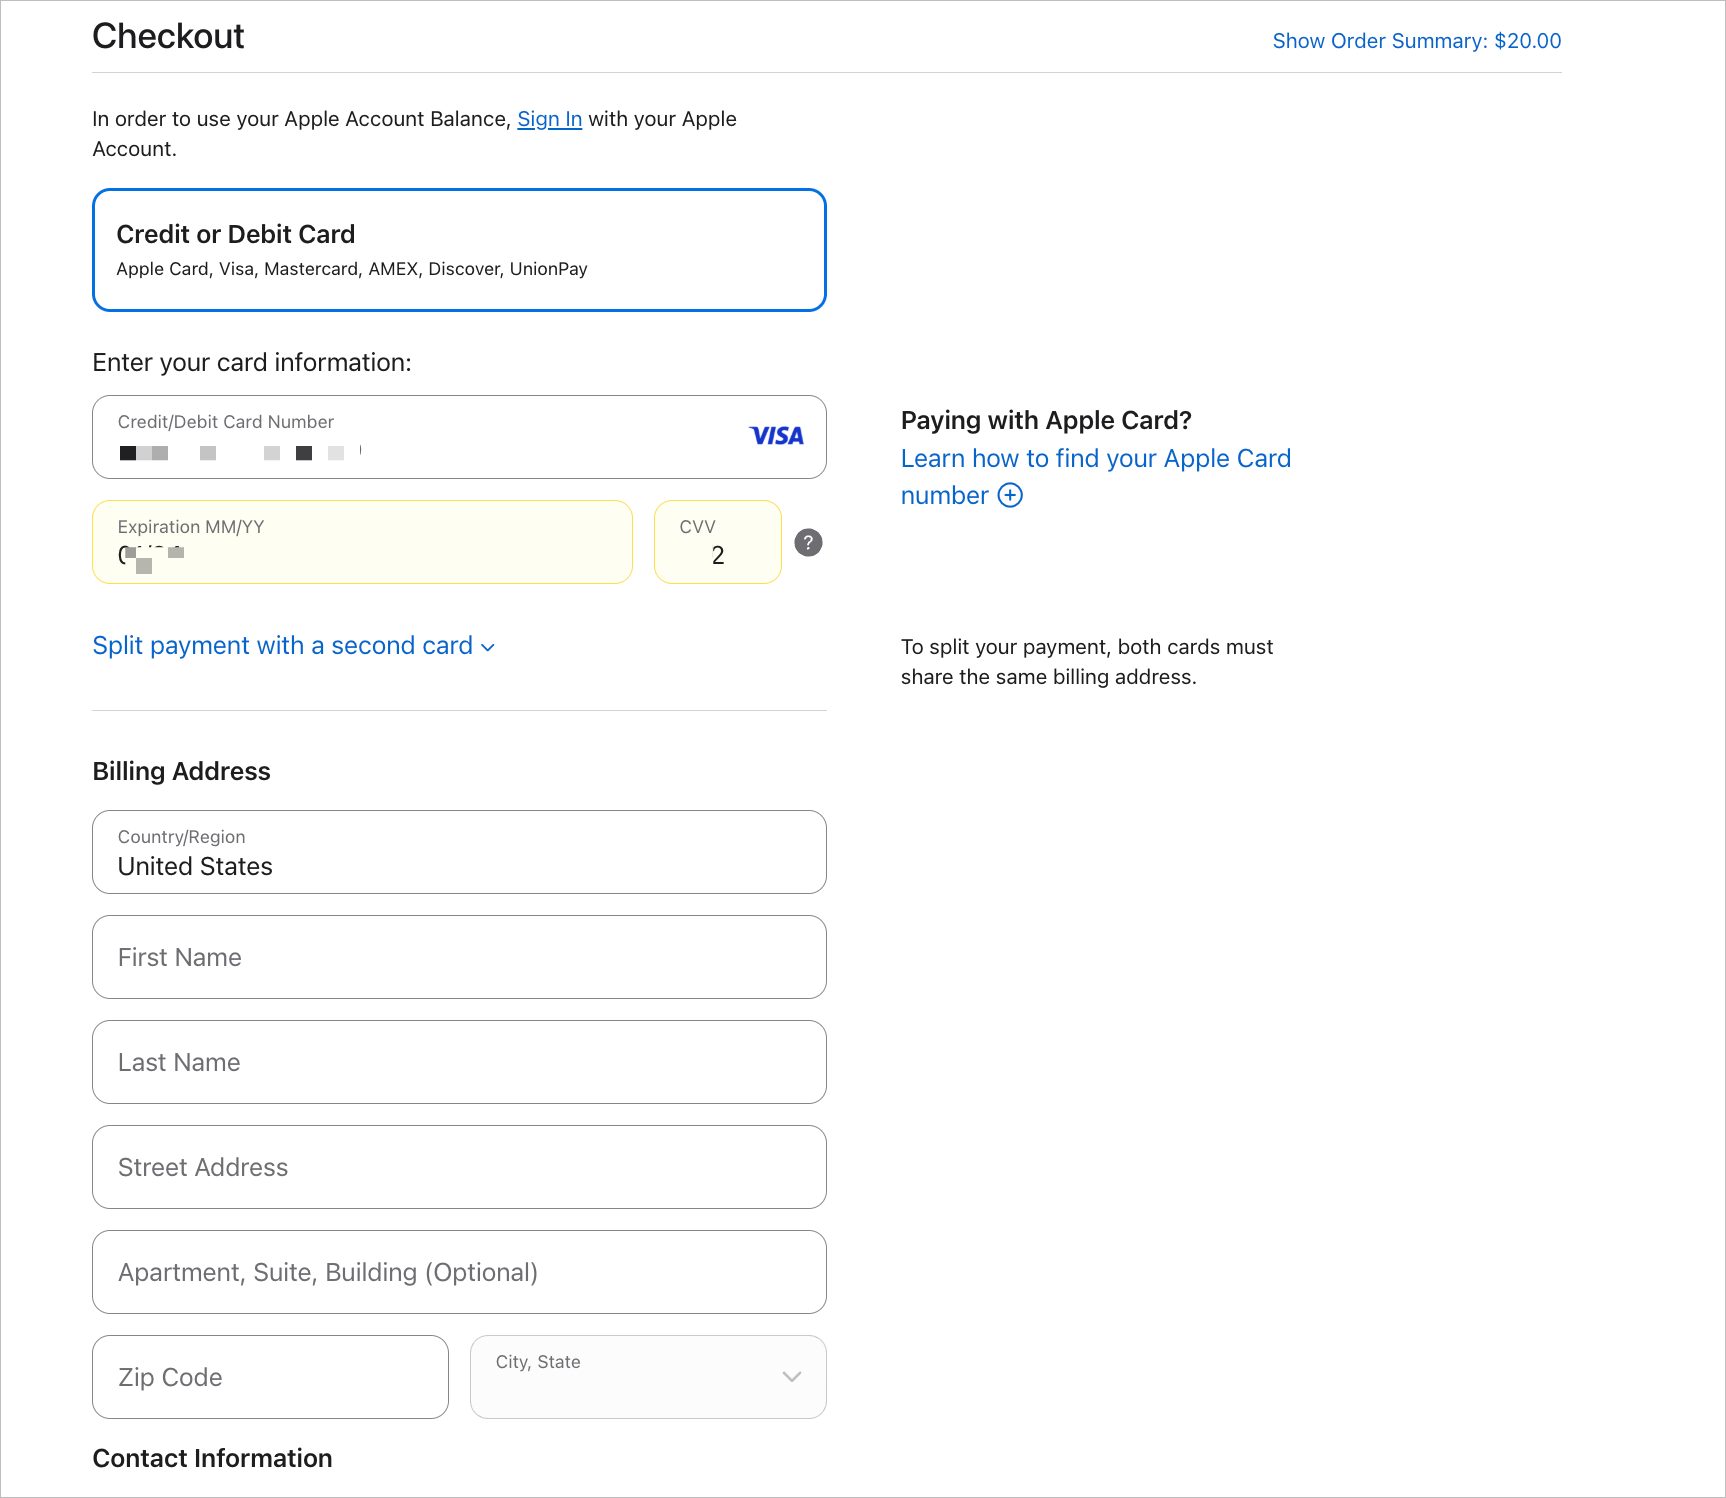Screen dimensions: 1726x1498
Task: Open Learn how to find your Apple Card link
Action: 1096,476
